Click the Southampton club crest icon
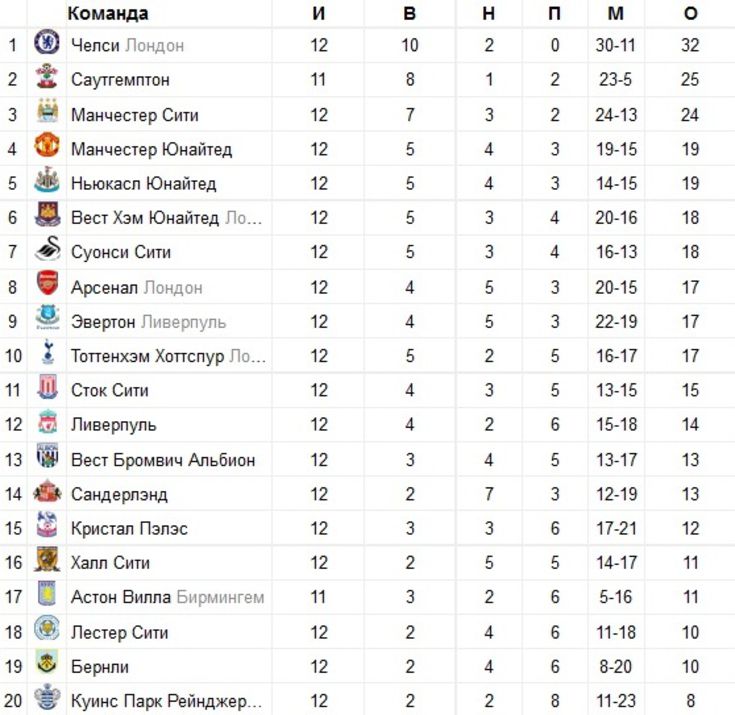This screenshot has width=735, height=715. tap(47, 76)
